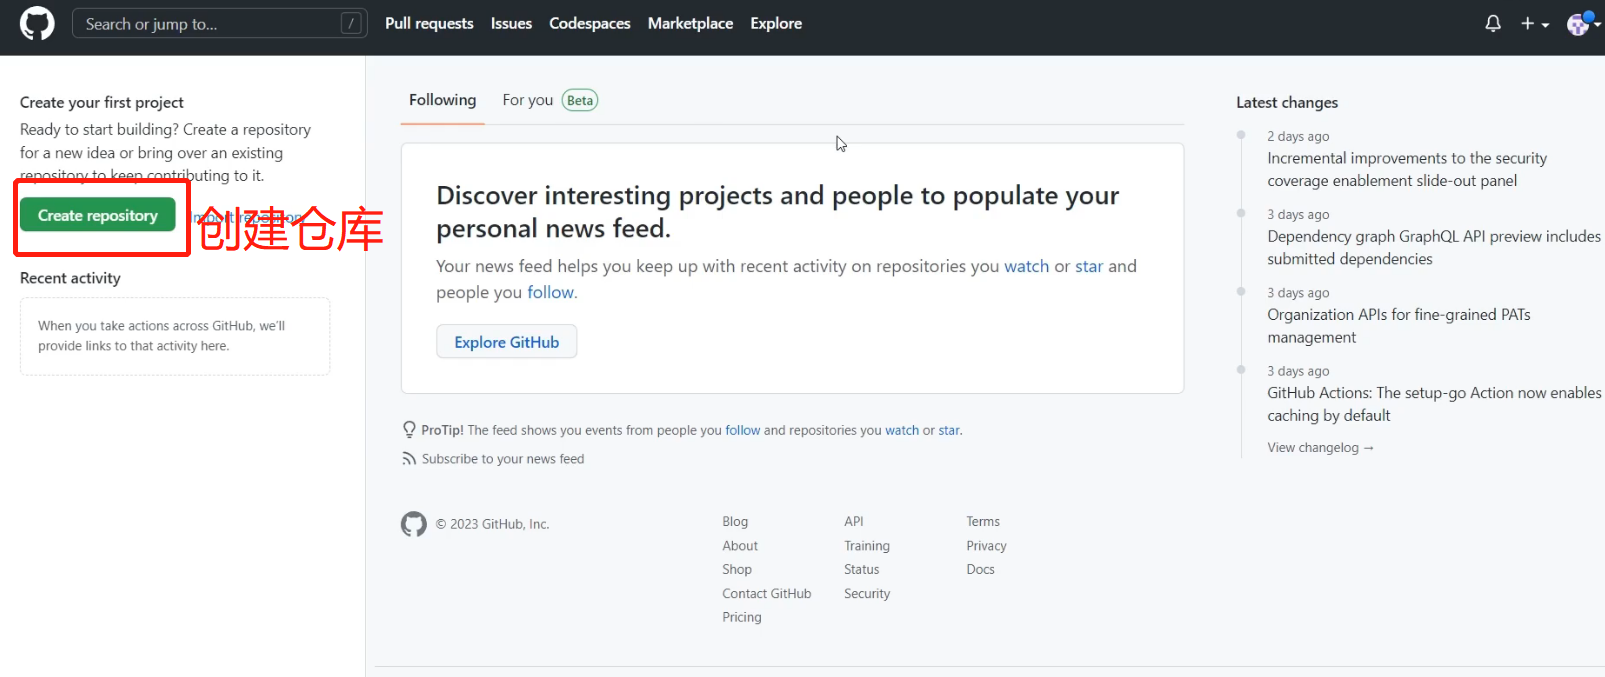1605x677 pixels.
Task: Open GitHub Actions setup-go caching changelog entry
Action: click(x=1434, y=404)
